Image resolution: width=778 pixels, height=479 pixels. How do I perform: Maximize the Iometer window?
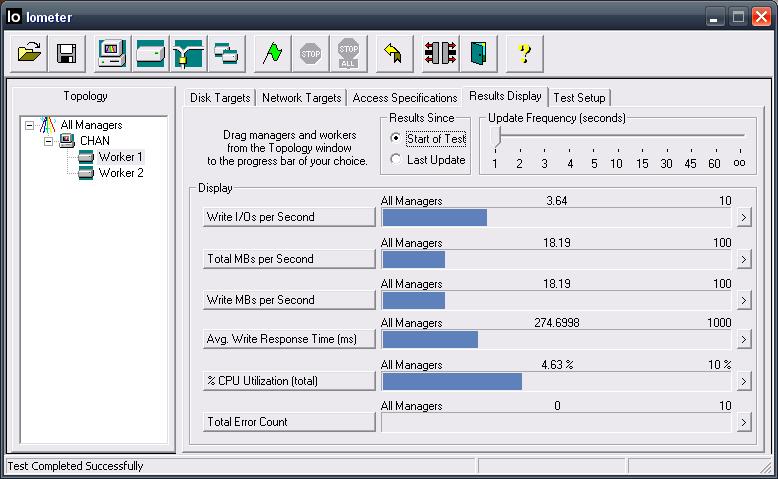738,17
